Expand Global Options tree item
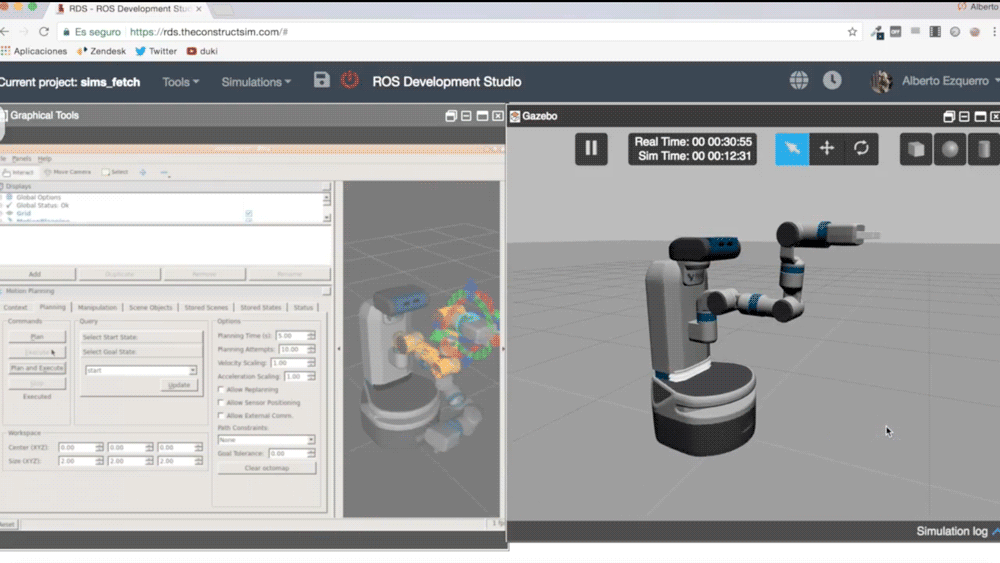 pyautogui.click(x=3, y=198)
